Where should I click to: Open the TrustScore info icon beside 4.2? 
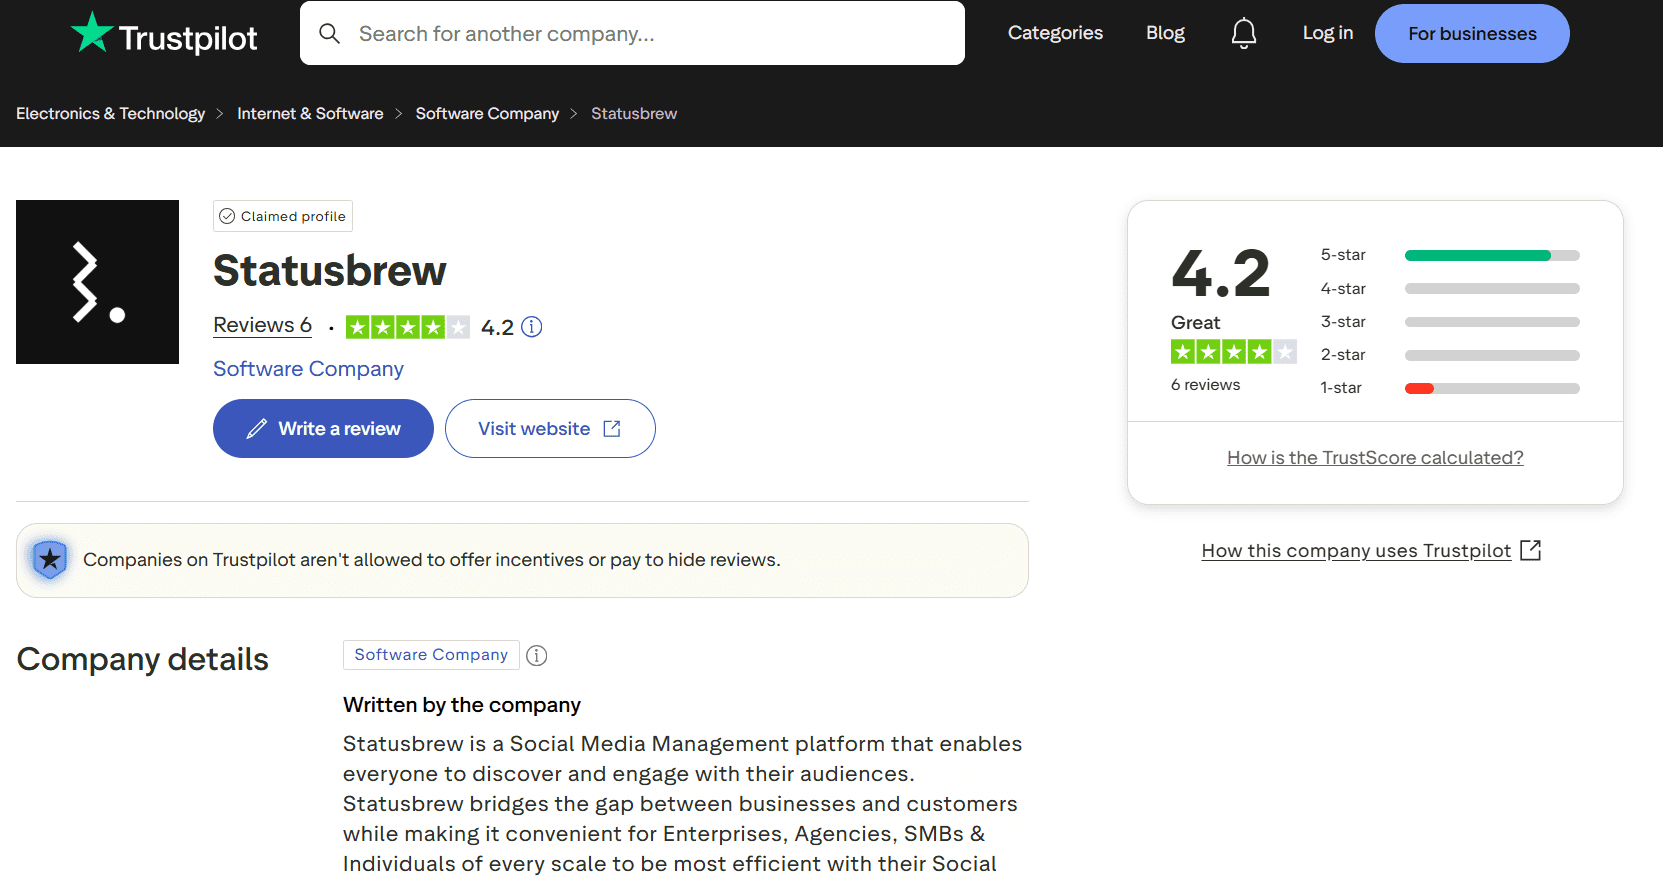[532, 327]
